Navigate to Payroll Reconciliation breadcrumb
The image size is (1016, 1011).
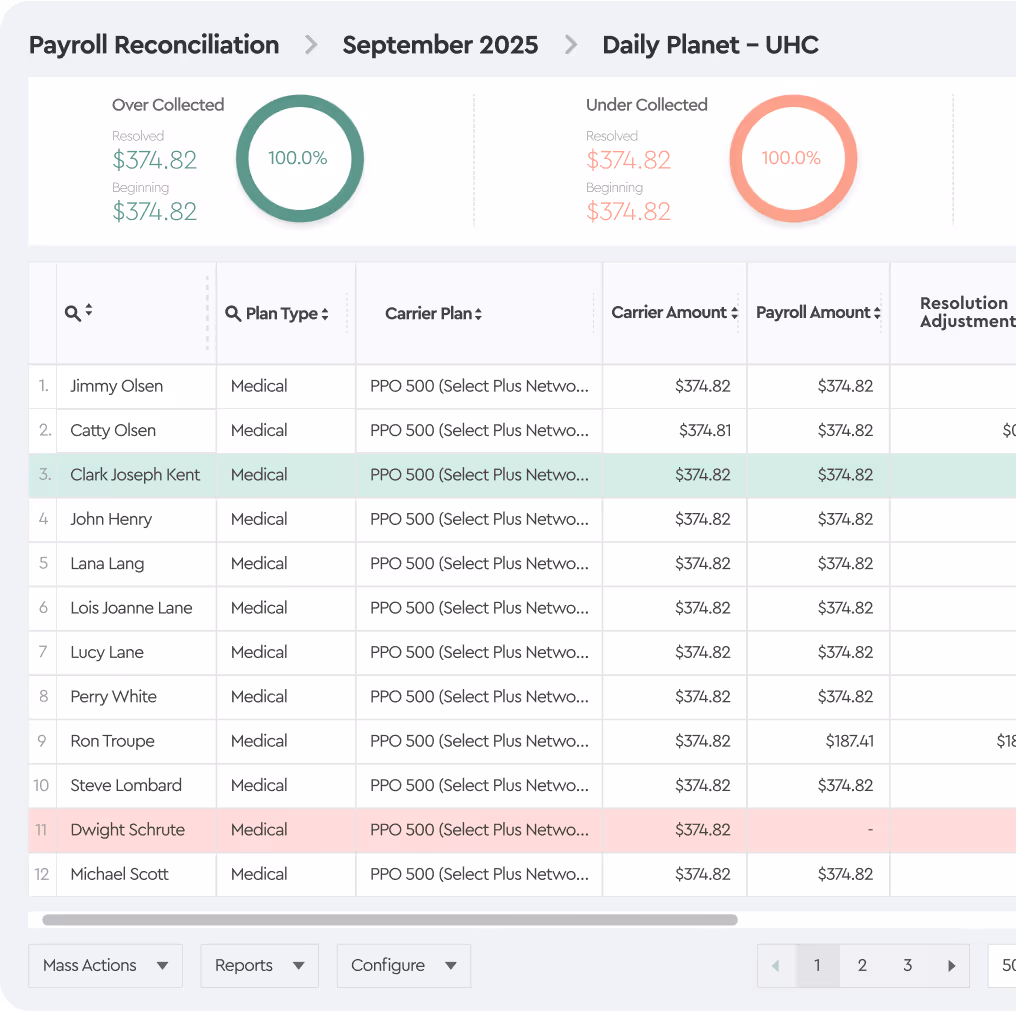154,45
